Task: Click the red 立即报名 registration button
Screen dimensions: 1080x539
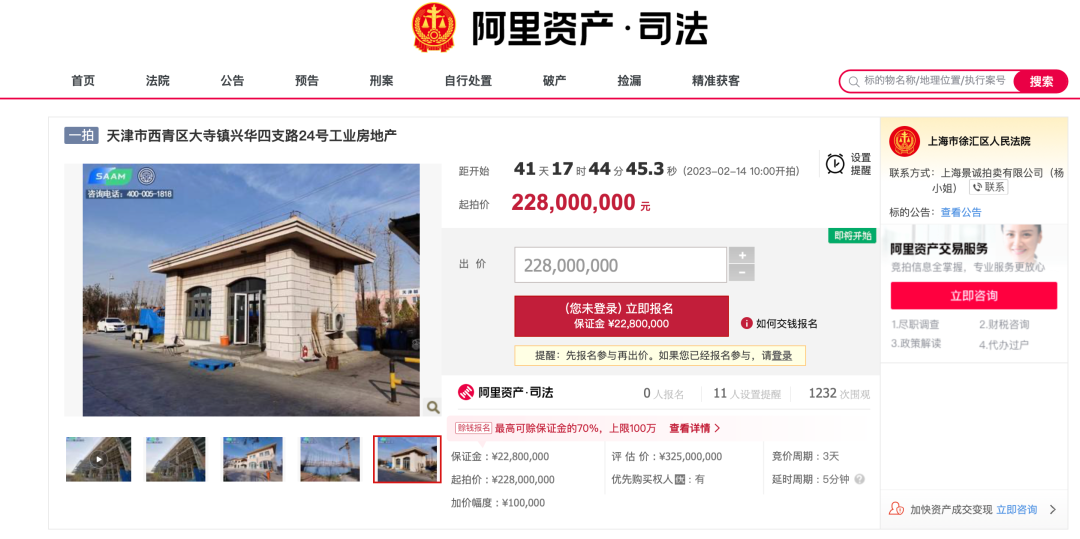Action: coord(621,316)
